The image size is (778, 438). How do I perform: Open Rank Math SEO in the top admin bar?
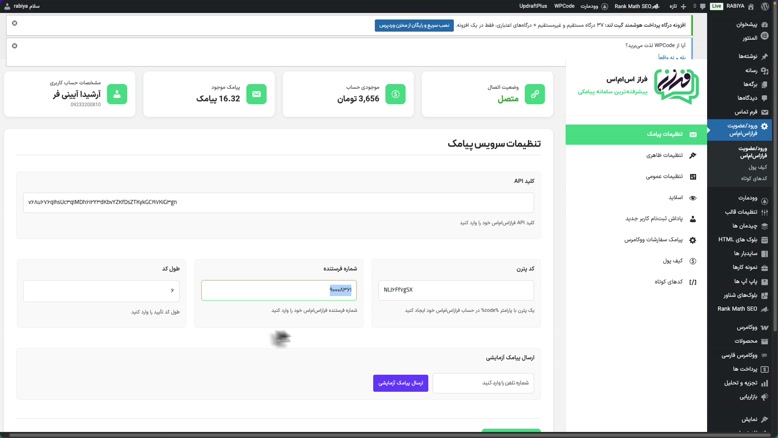pos(633,6)
